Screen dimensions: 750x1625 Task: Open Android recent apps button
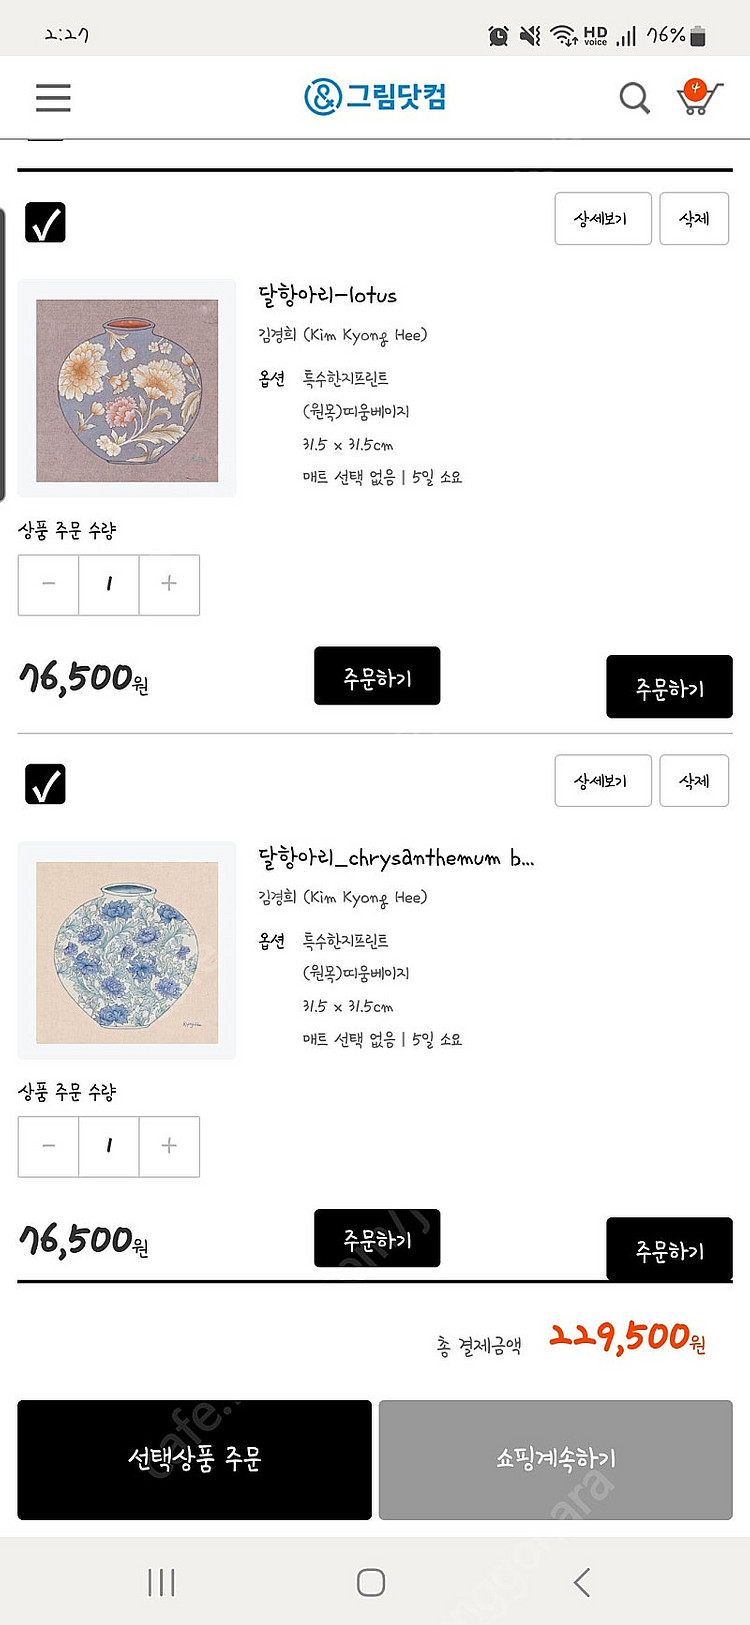pyautogui.click(x=161, y=1582)
